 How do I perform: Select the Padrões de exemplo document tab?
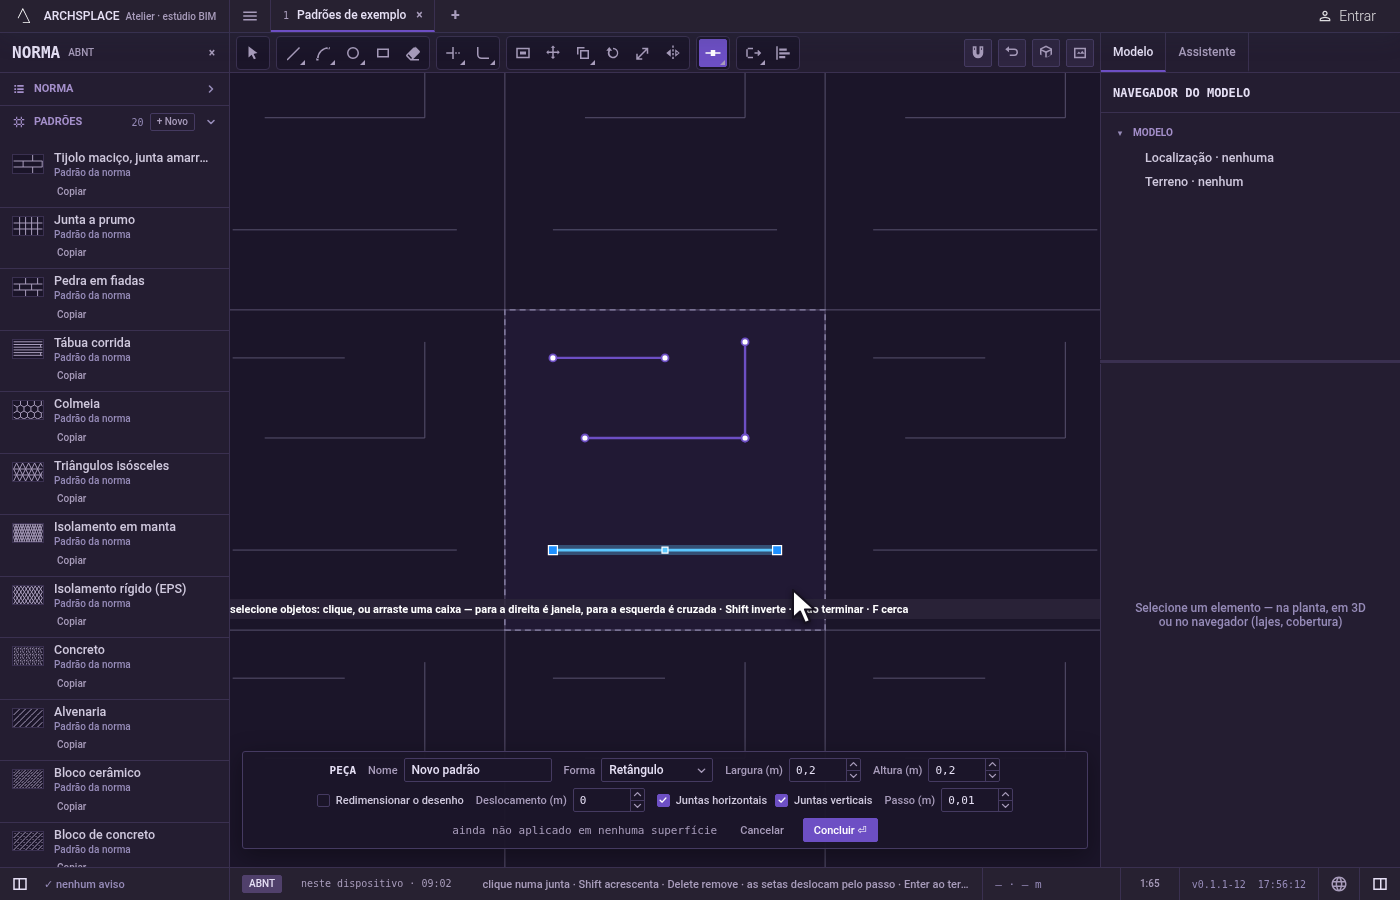pos(351,15)
